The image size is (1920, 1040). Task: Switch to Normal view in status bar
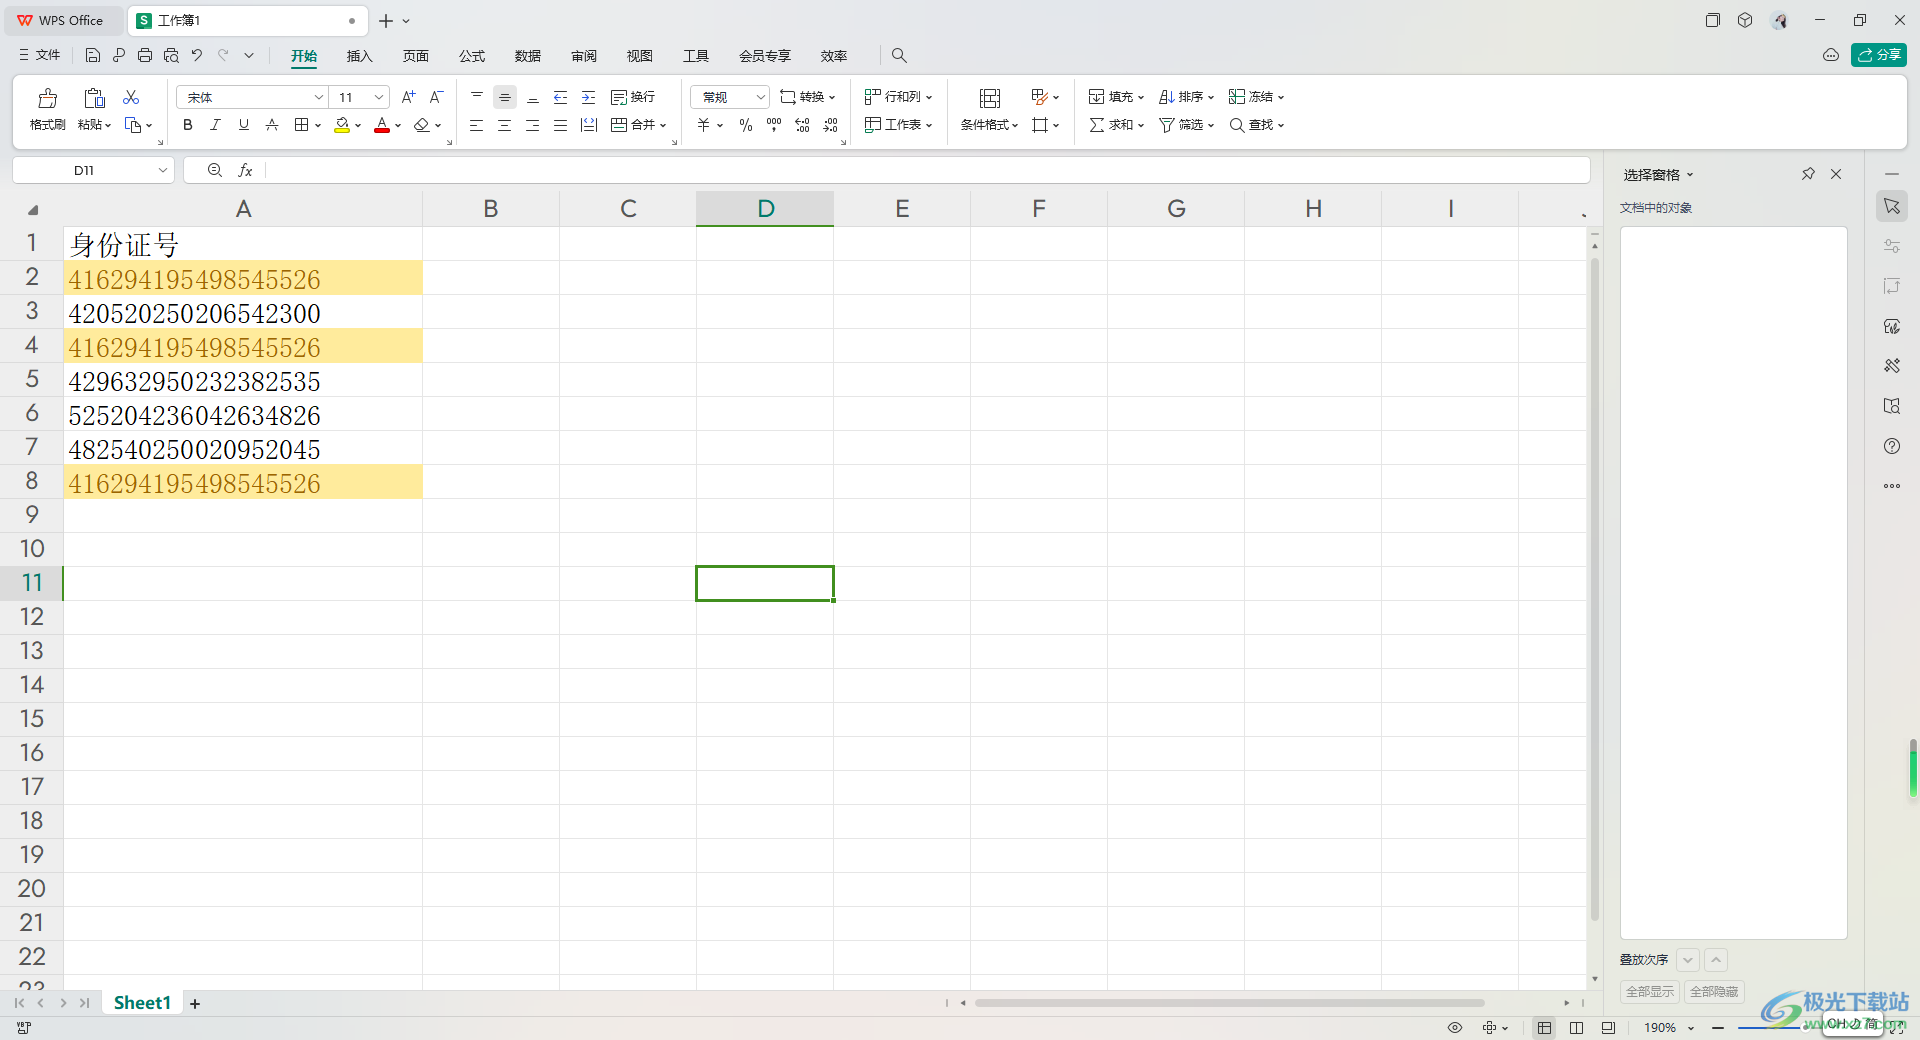[x=1545, y=1028]
